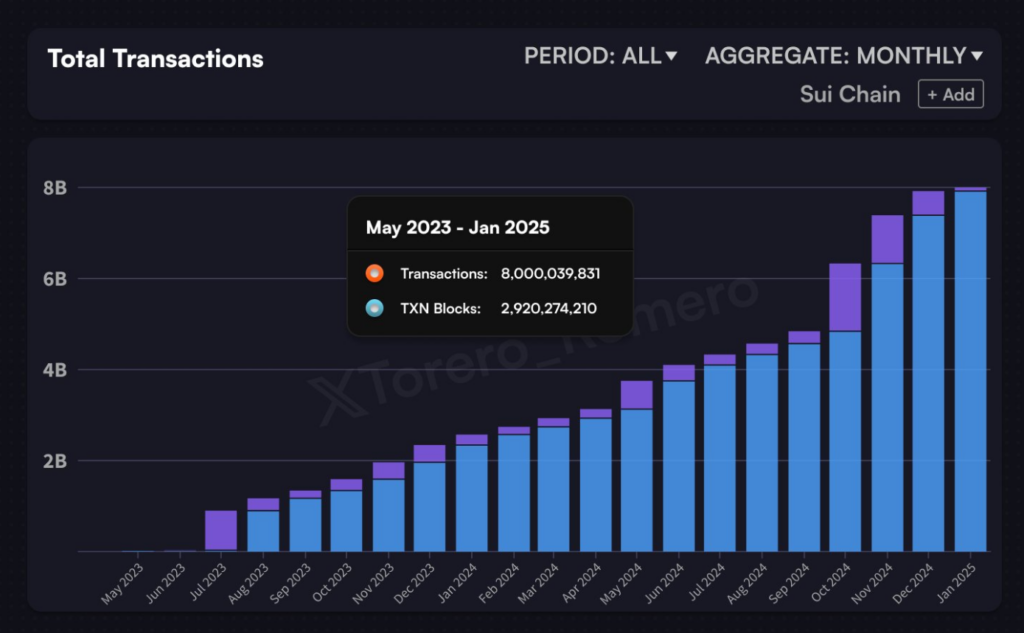The width and height of the screenshot is (1024, 633).
Task: Click the Jul 2023 purple bar
Action: pos(221,530)
